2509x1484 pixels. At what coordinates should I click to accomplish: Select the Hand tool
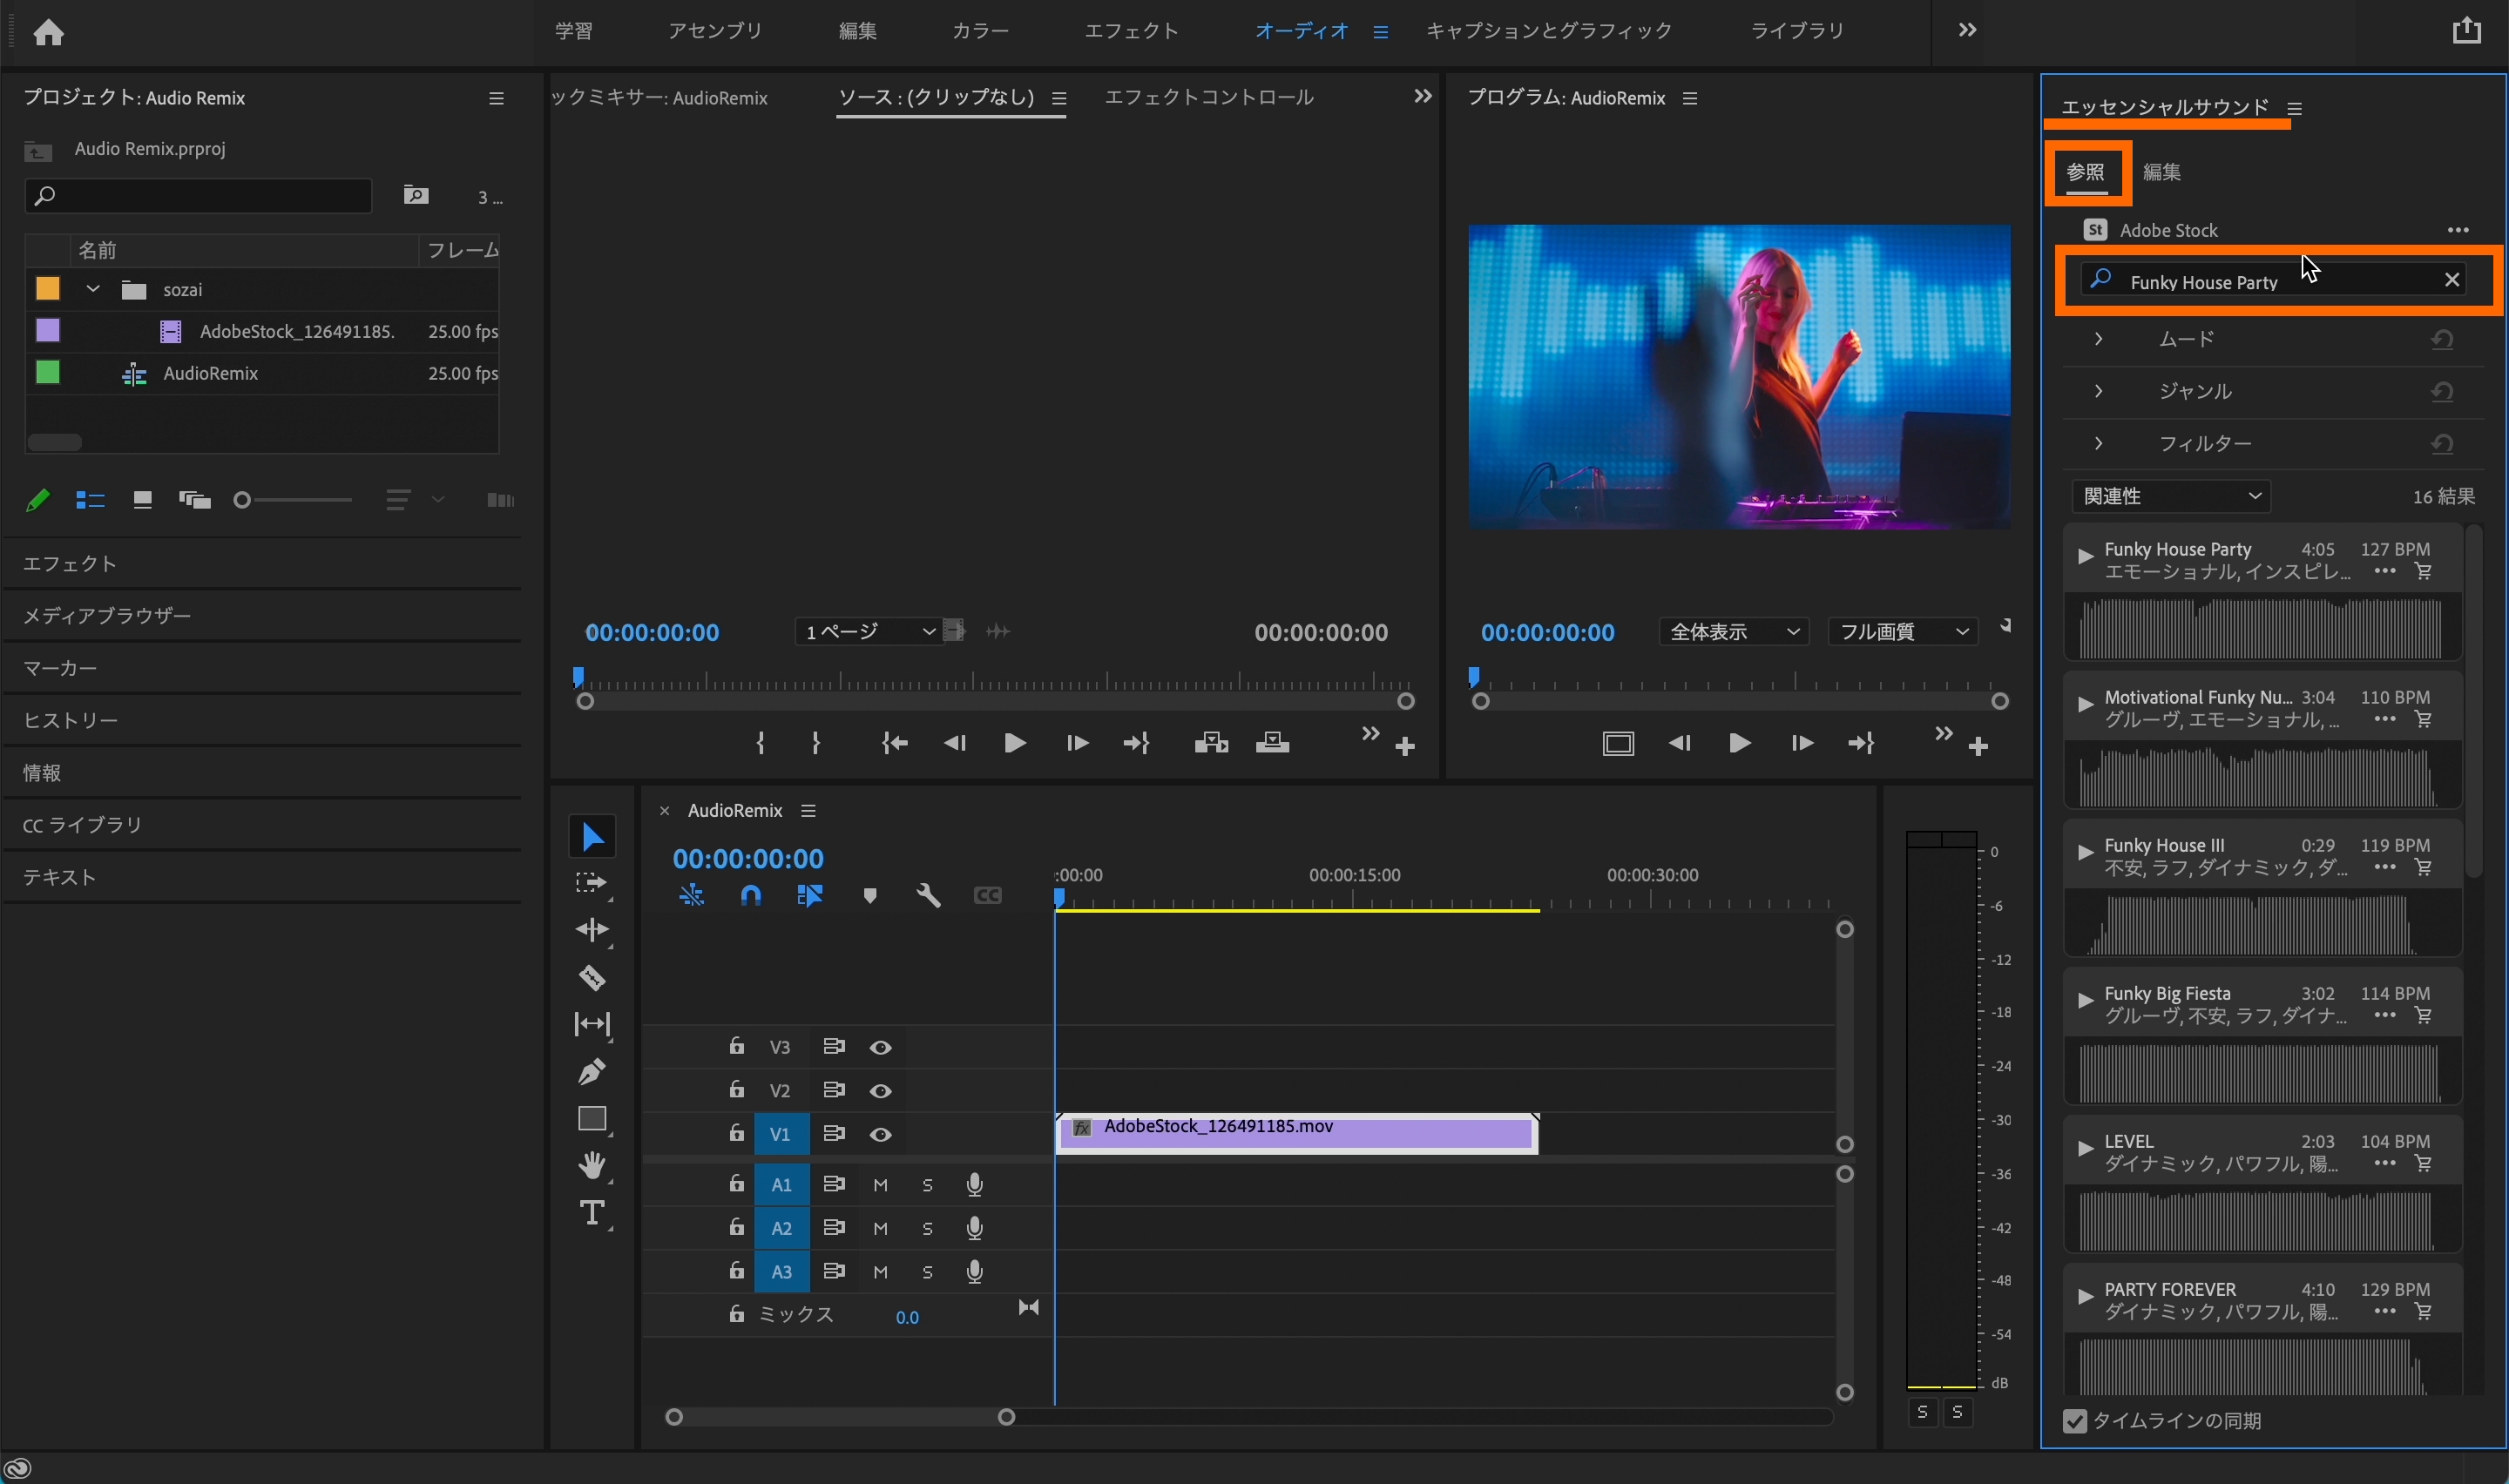click(591, 1165)
